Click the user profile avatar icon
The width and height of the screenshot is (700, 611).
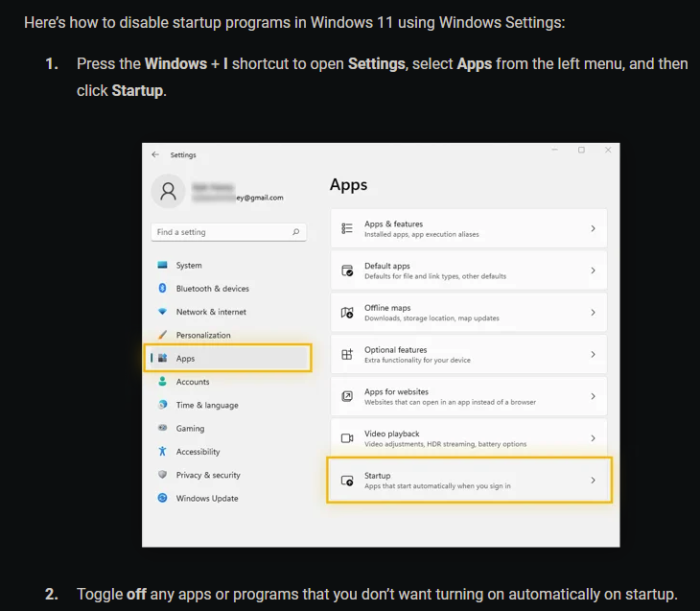(x=168, y=191)
